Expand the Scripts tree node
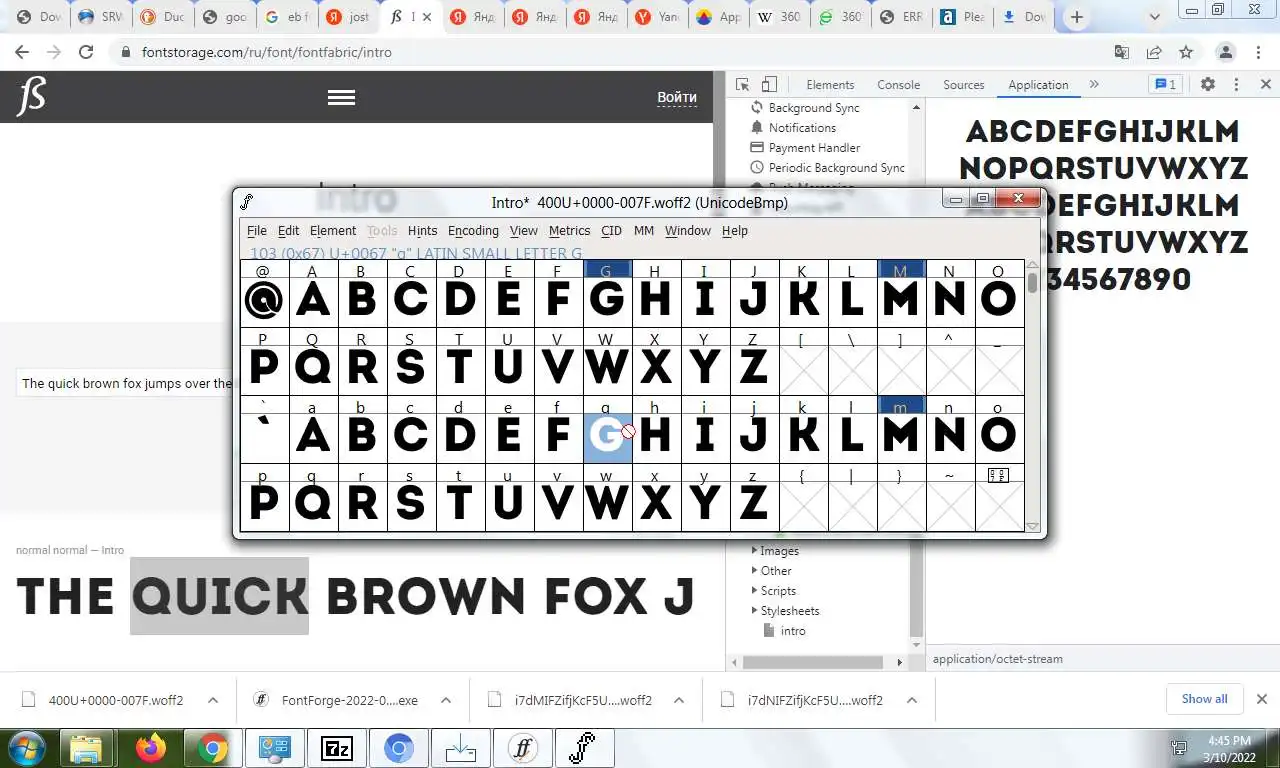This screenshot has width=1280, height=768. (x=755, y=591)
